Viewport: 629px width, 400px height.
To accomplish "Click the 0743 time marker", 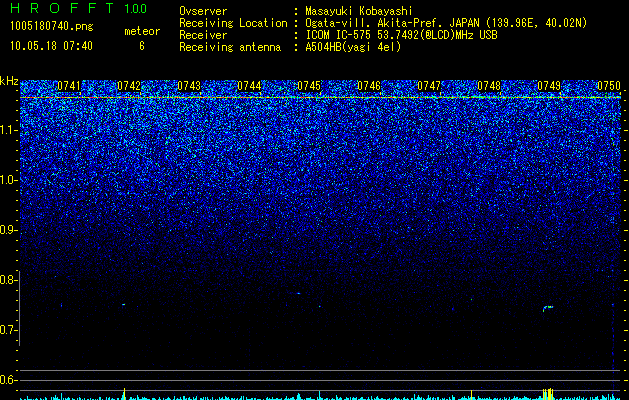I will pos(189,86).
